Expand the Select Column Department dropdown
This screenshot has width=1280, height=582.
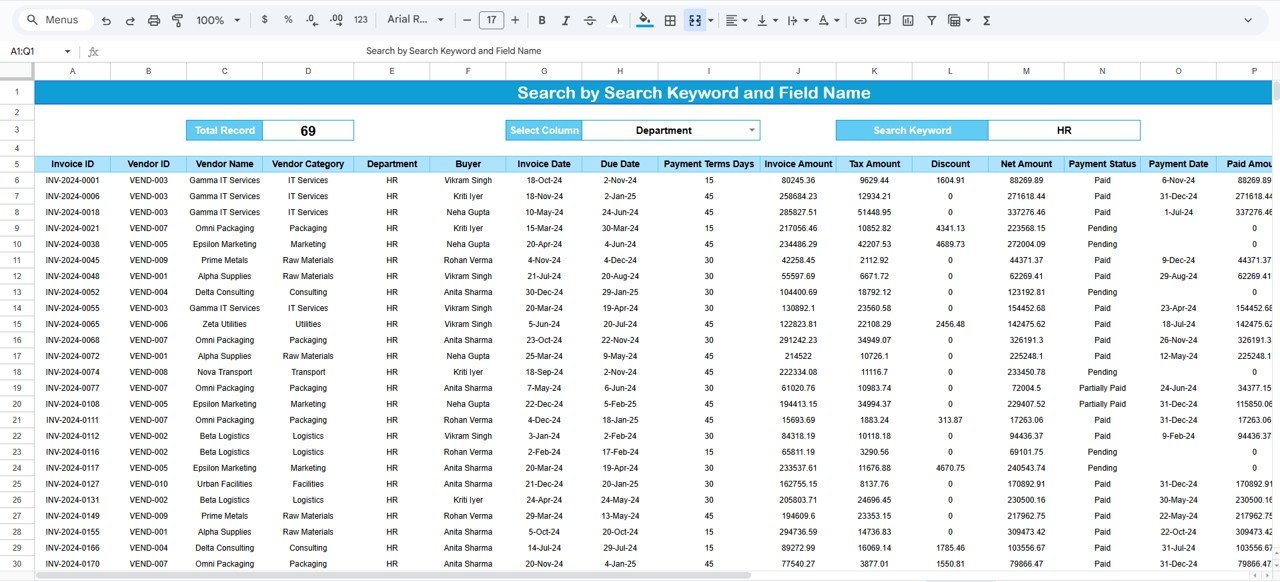click(751, 130)
